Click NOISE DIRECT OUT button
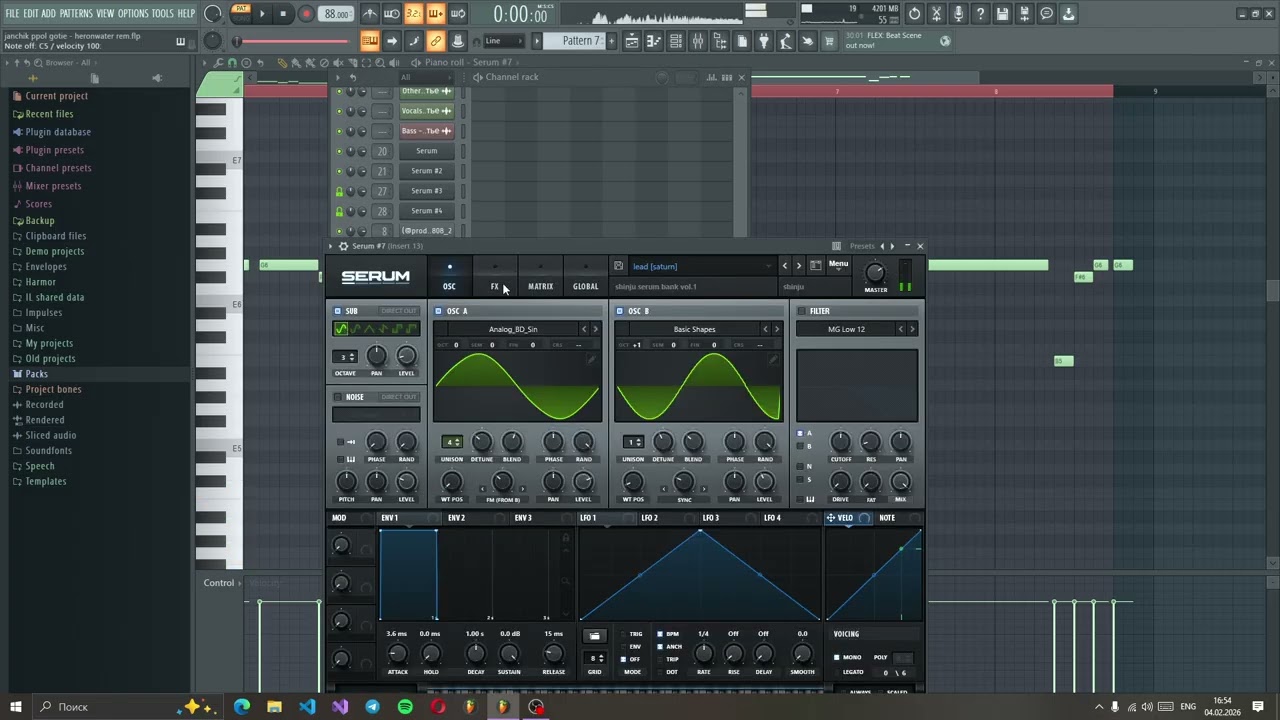 pos(399,397)
